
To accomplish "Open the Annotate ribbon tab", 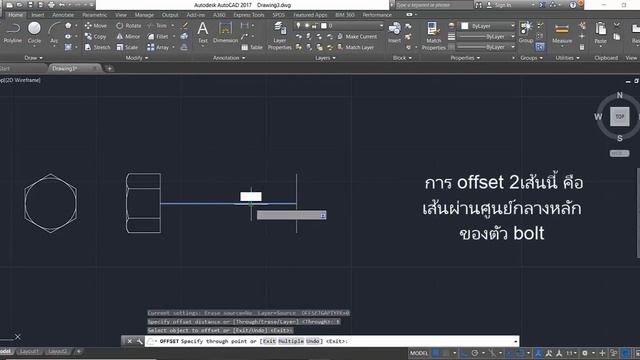I will pyautogui.click(x=63, y=15).
